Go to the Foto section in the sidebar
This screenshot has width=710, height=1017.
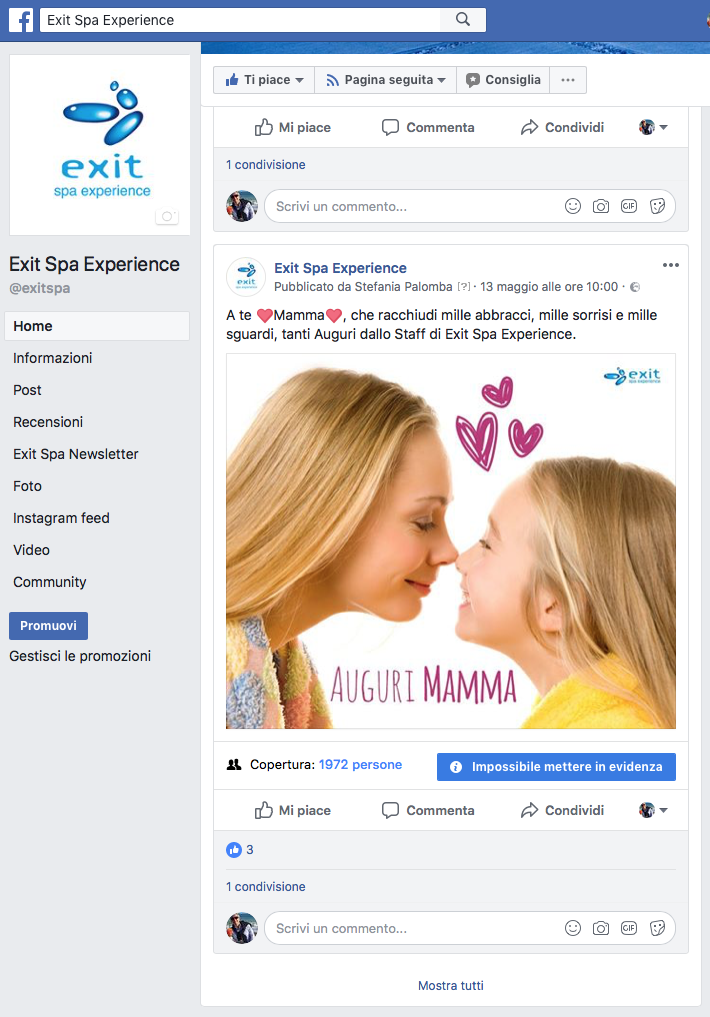click(x=28, y=486)
